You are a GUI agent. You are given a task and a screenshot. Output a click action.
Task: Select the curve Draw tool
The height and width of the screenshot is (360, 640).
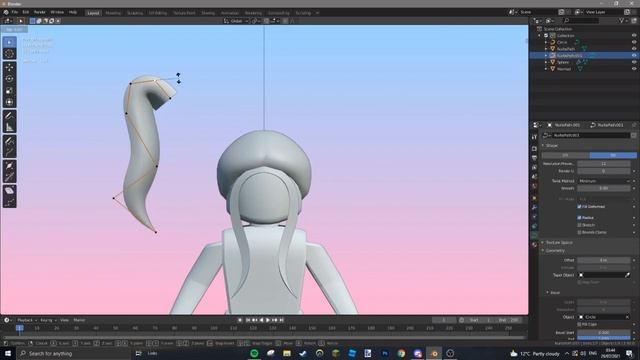pyautogui.click(x=9, y=141)
